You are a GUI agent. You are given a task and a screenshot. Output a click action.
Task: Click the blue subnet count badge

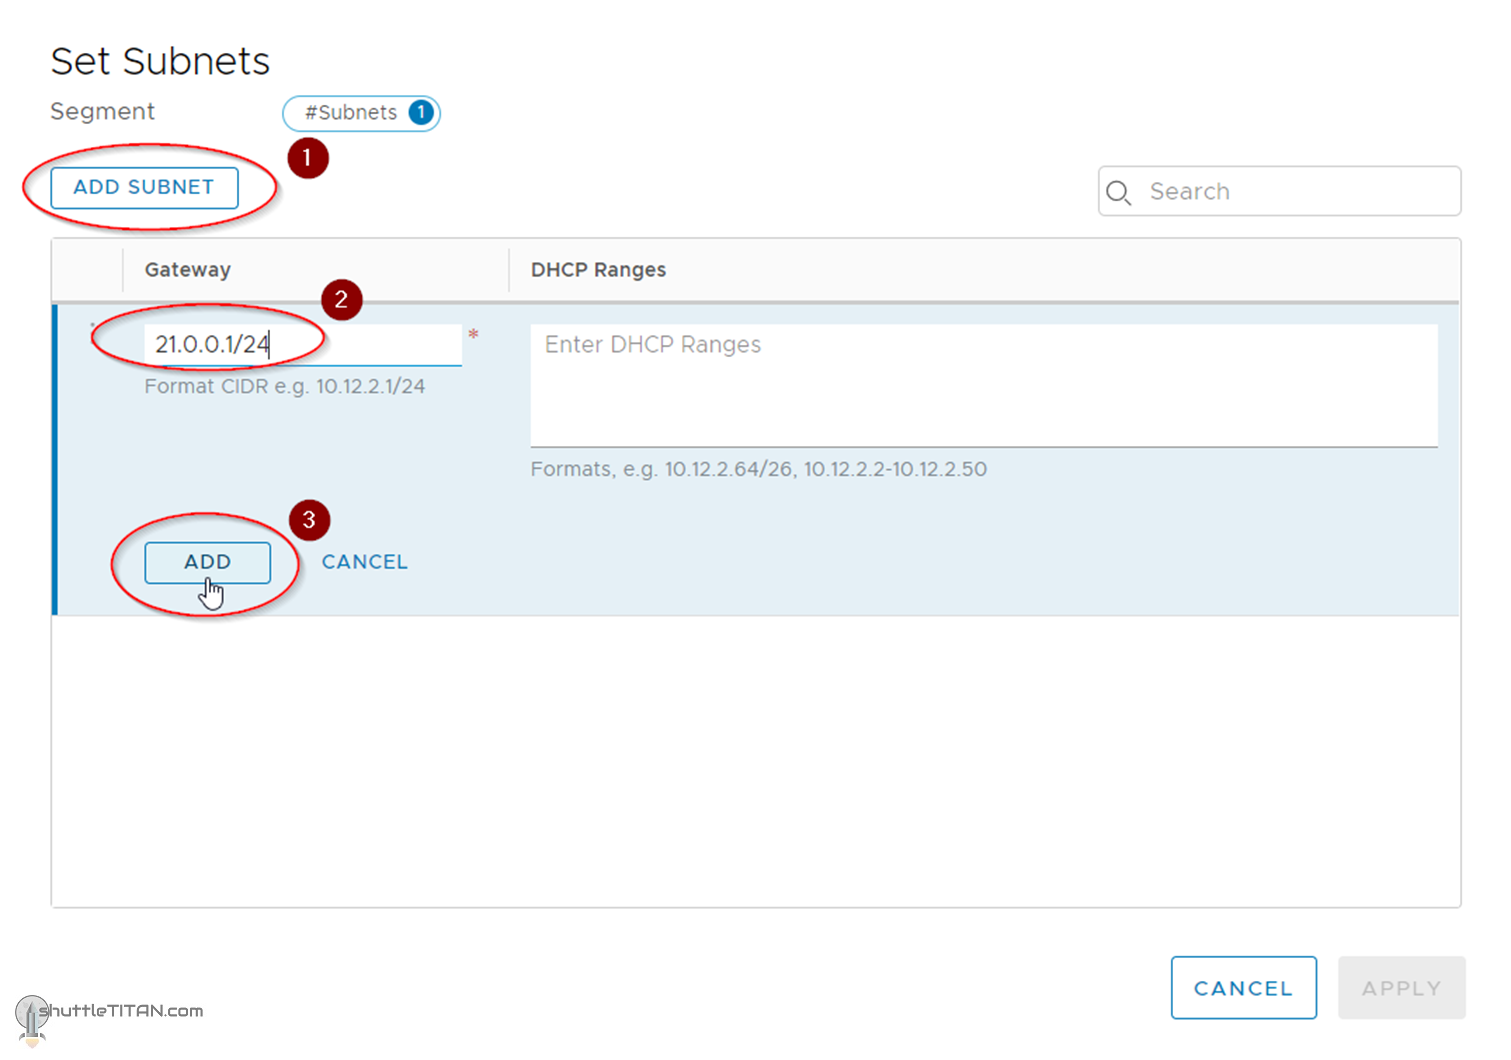422,113
